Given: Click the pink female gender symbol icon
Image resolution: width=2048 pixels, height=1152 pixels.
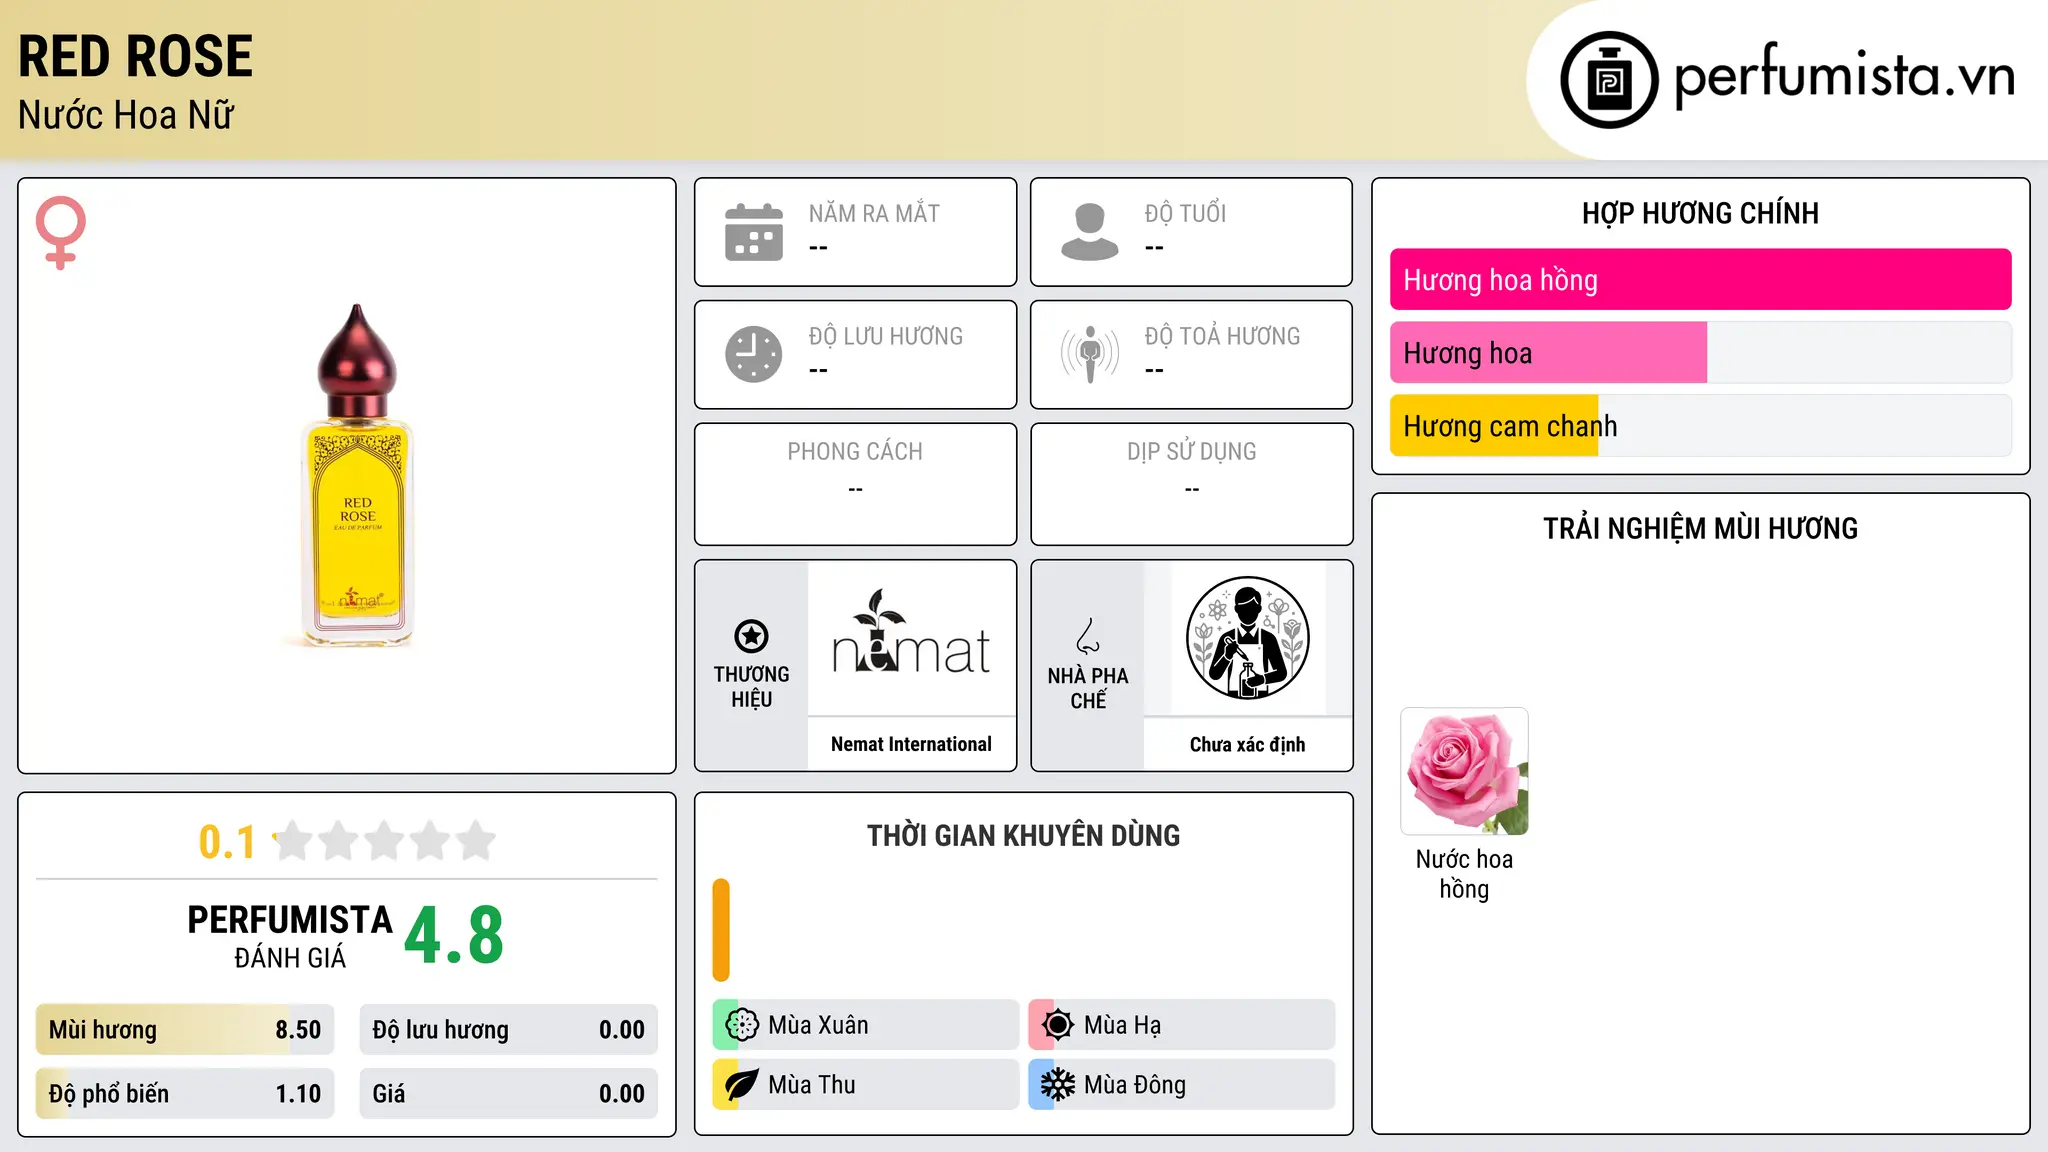Looking at the screenshot, I should (60, 232).
